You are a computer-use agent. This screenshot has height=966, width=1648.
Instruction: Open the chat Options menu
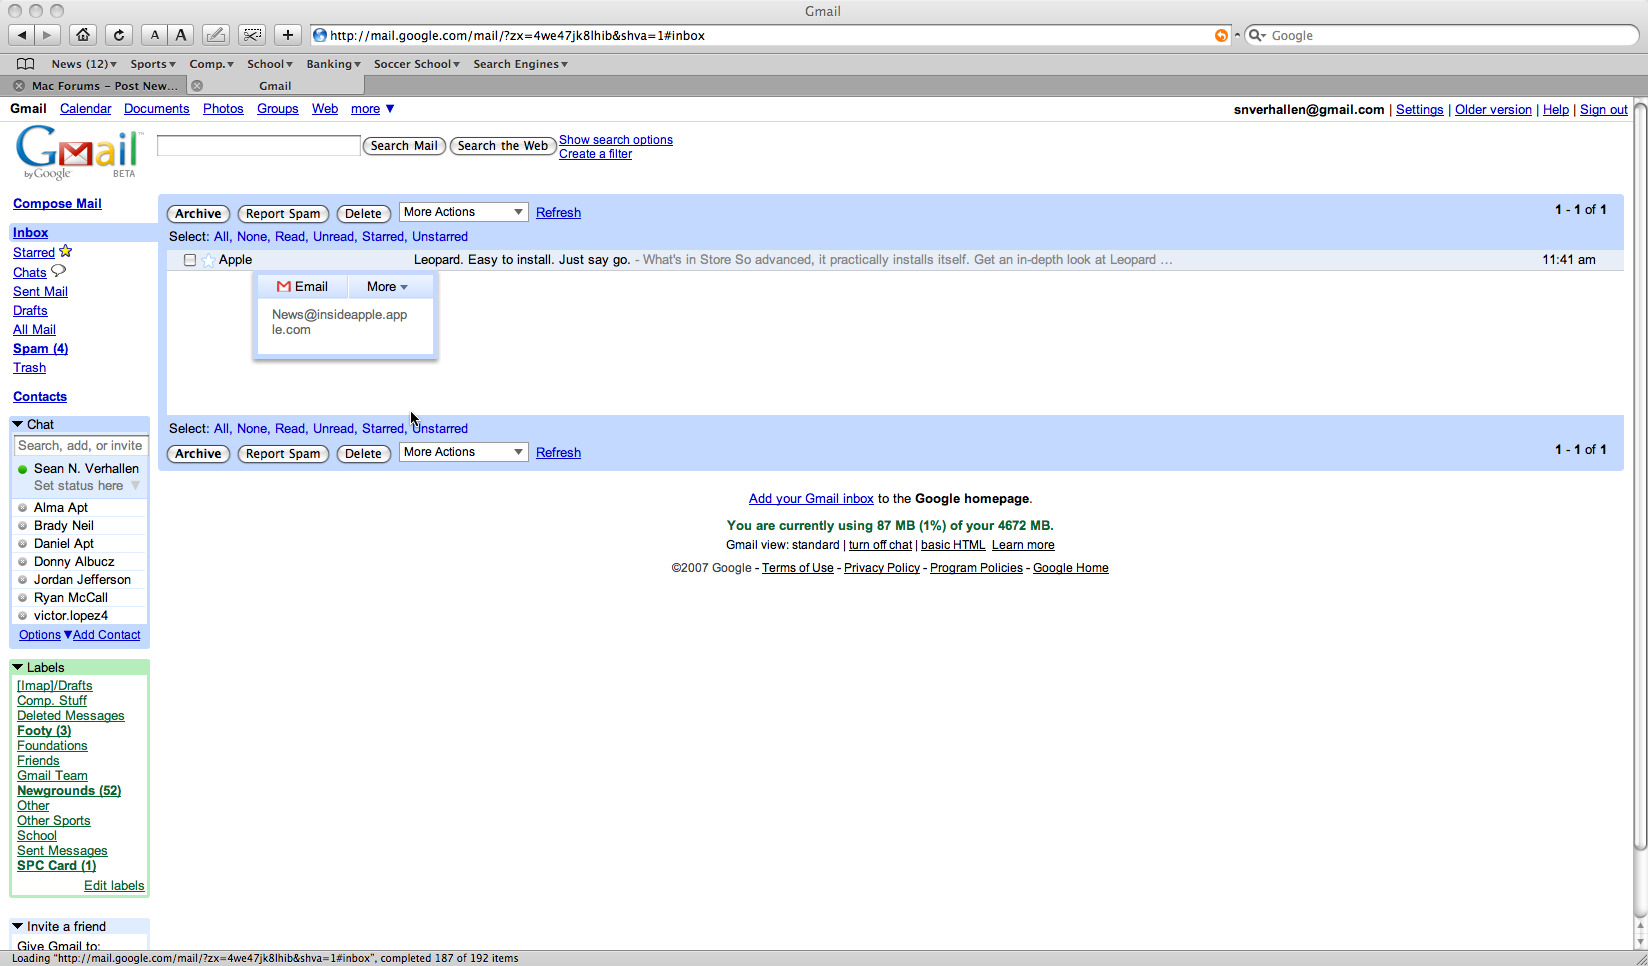click(x=45, y=635)
